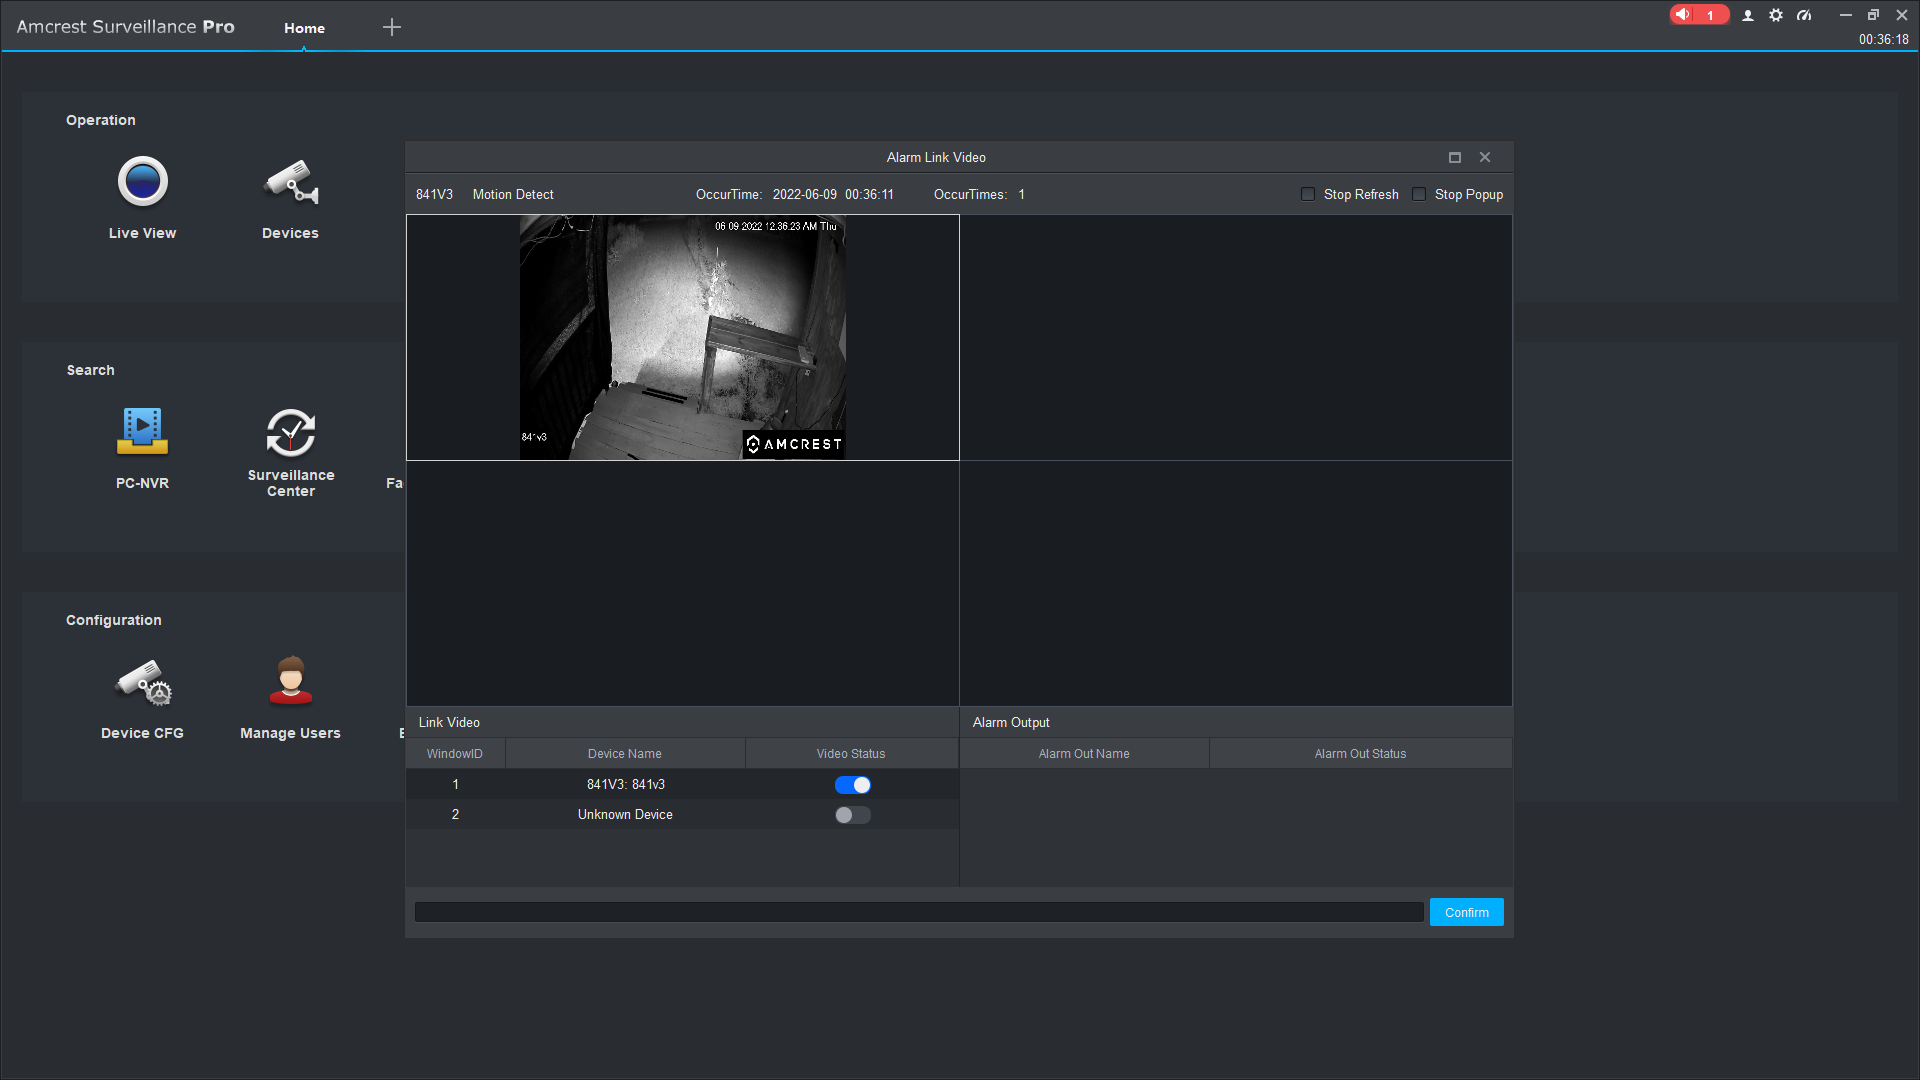Image resolution: width=1920 pixels, height=1080 pixels.
Task: Click the Motion Detect alarm type text
Action: click(513, 194)
